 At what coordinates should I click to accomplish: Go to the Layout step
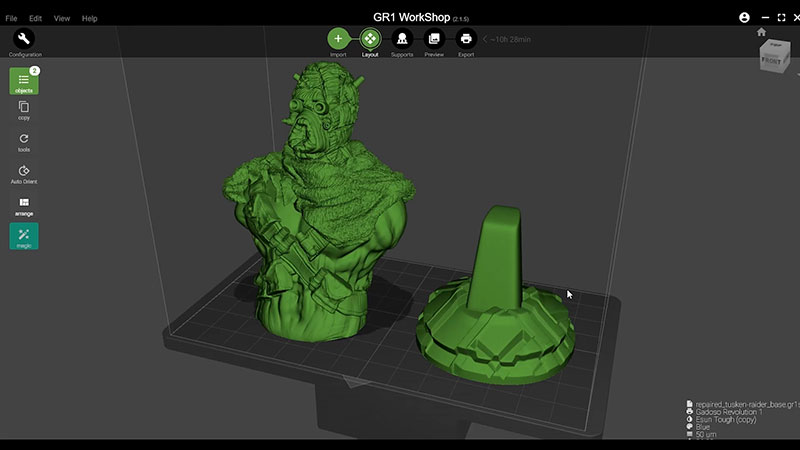[x=370, y=39]
